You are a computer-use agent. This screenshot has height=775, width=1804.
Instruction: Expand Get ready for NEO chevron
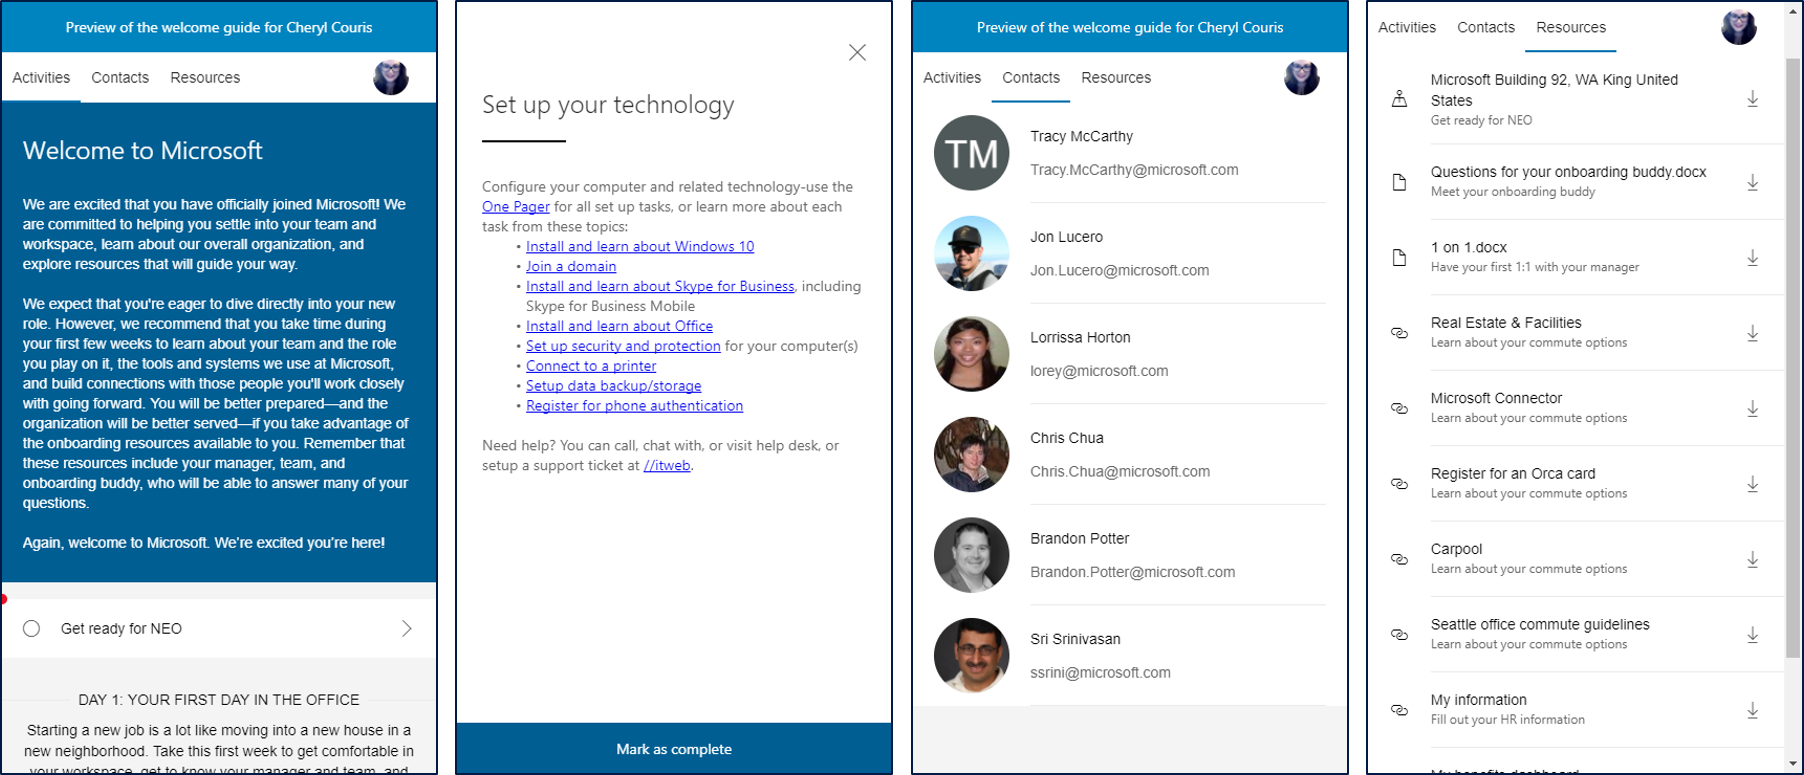(x=406, y=628)
